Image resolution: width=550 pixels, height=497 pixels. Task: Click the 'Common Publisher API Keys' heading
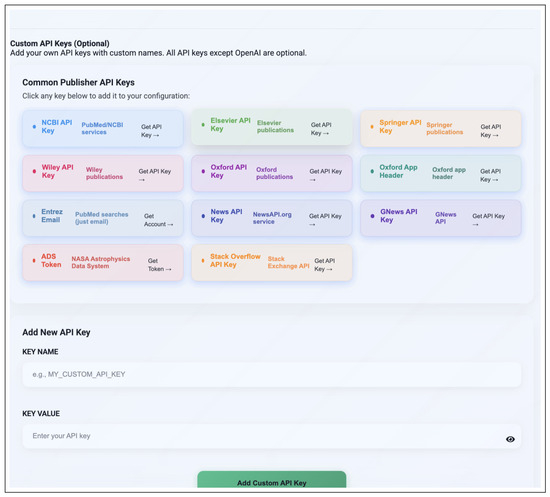click(78, 82)
